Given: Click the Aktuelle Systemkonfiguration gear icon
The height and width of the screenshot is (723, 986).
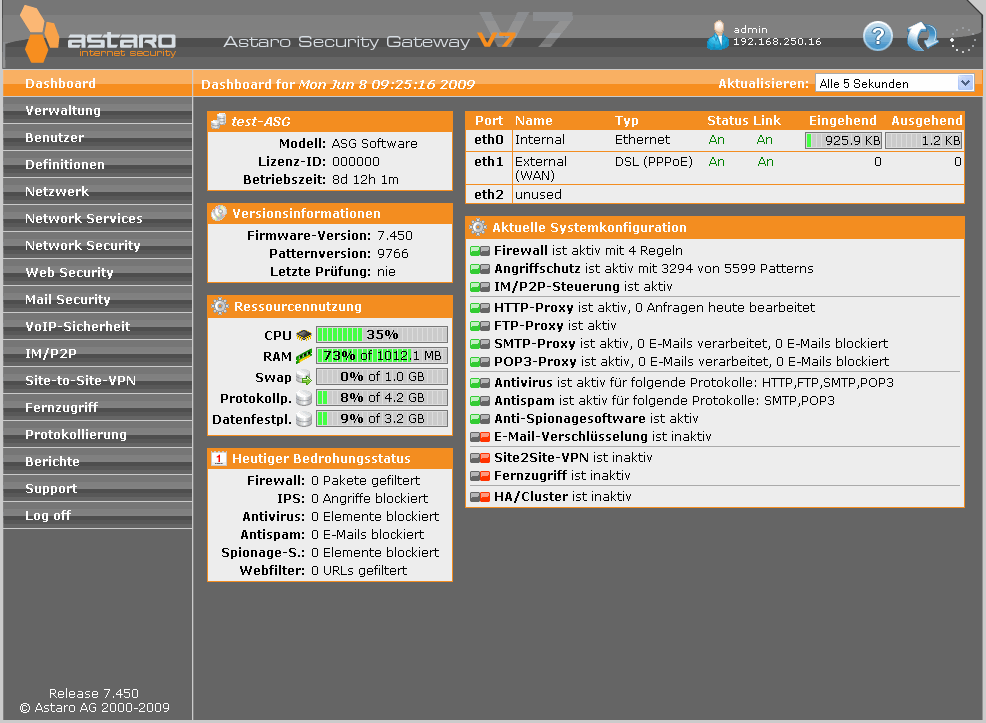Looking at the screenshot, I should [478, 227].
